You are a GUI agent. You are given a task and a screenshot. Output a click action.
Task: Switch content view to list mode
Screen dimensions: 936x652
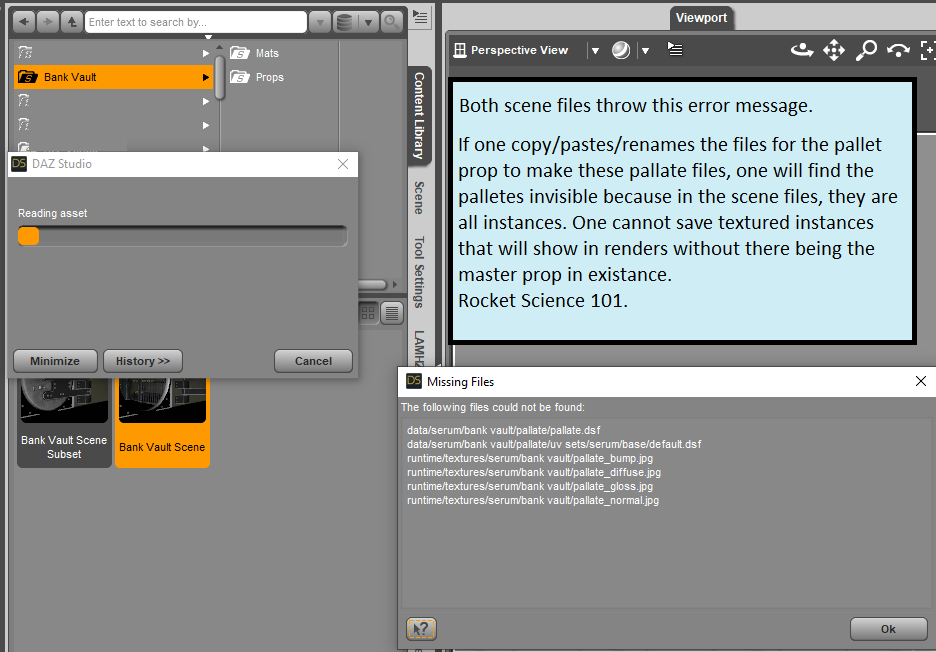(x=392, y=312)
